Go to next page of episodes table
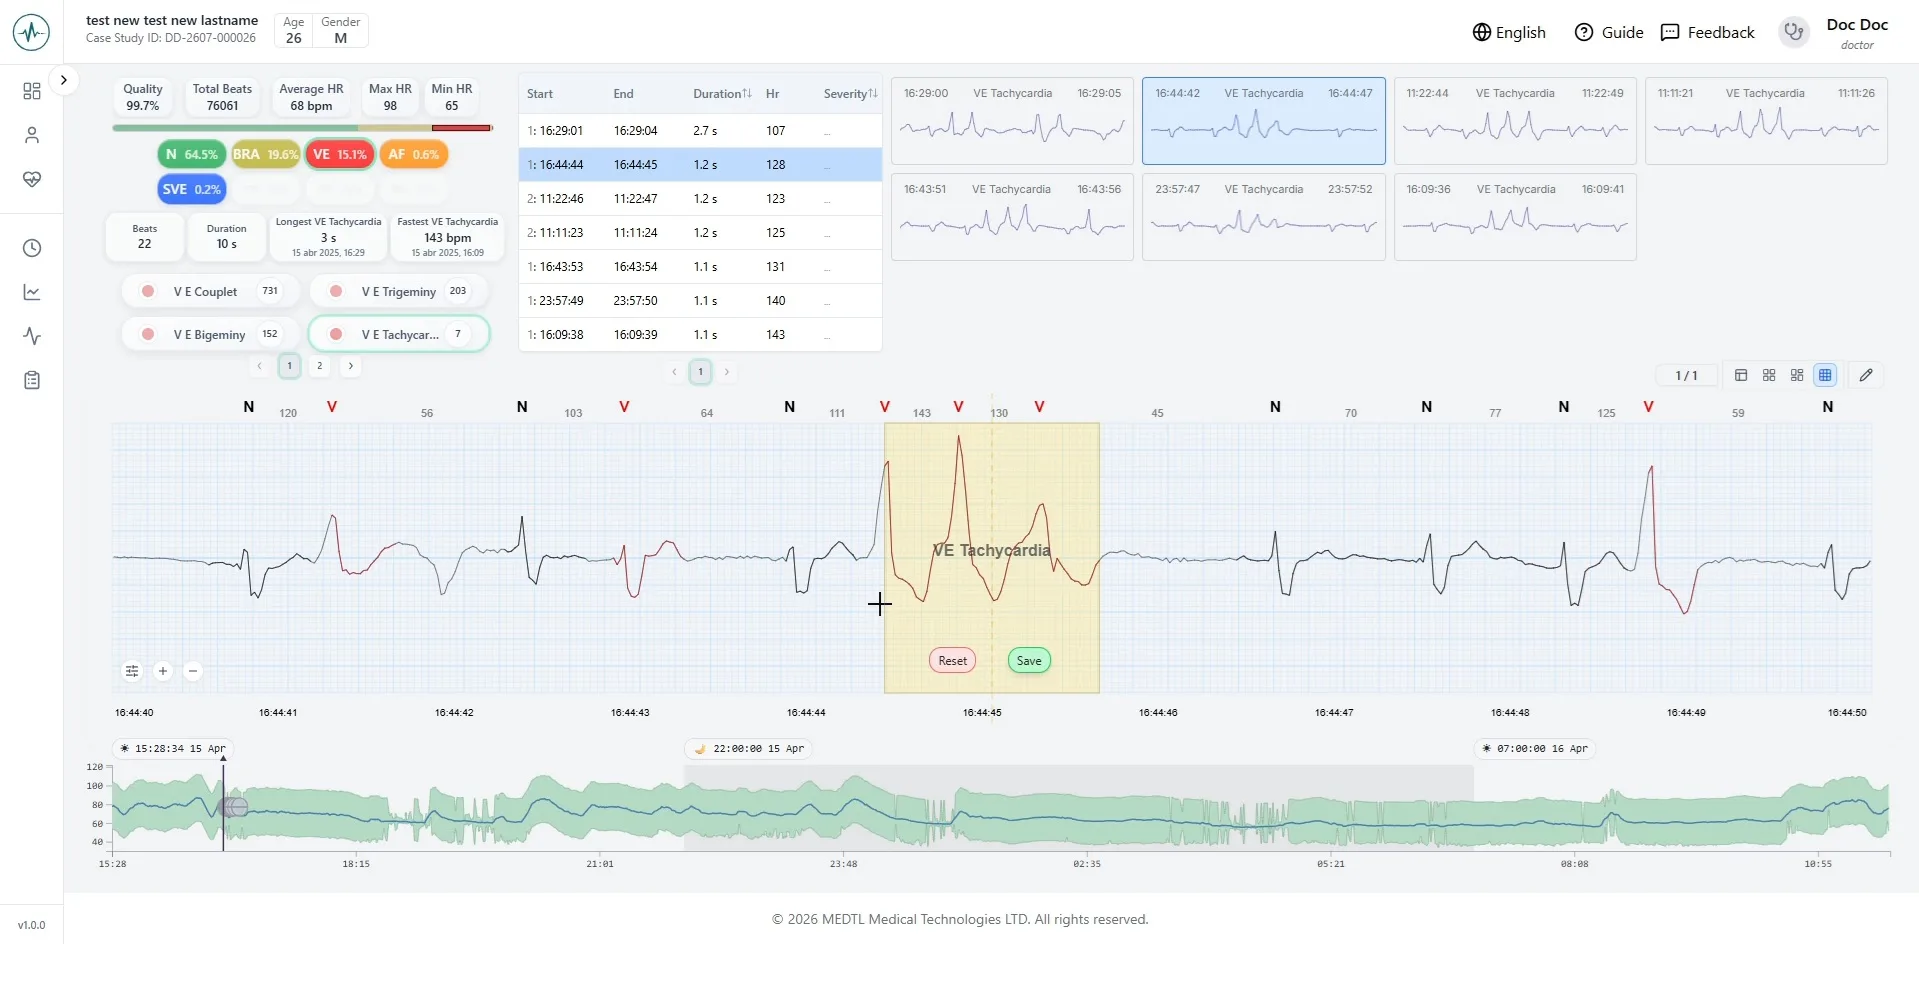 click(727, 372)
